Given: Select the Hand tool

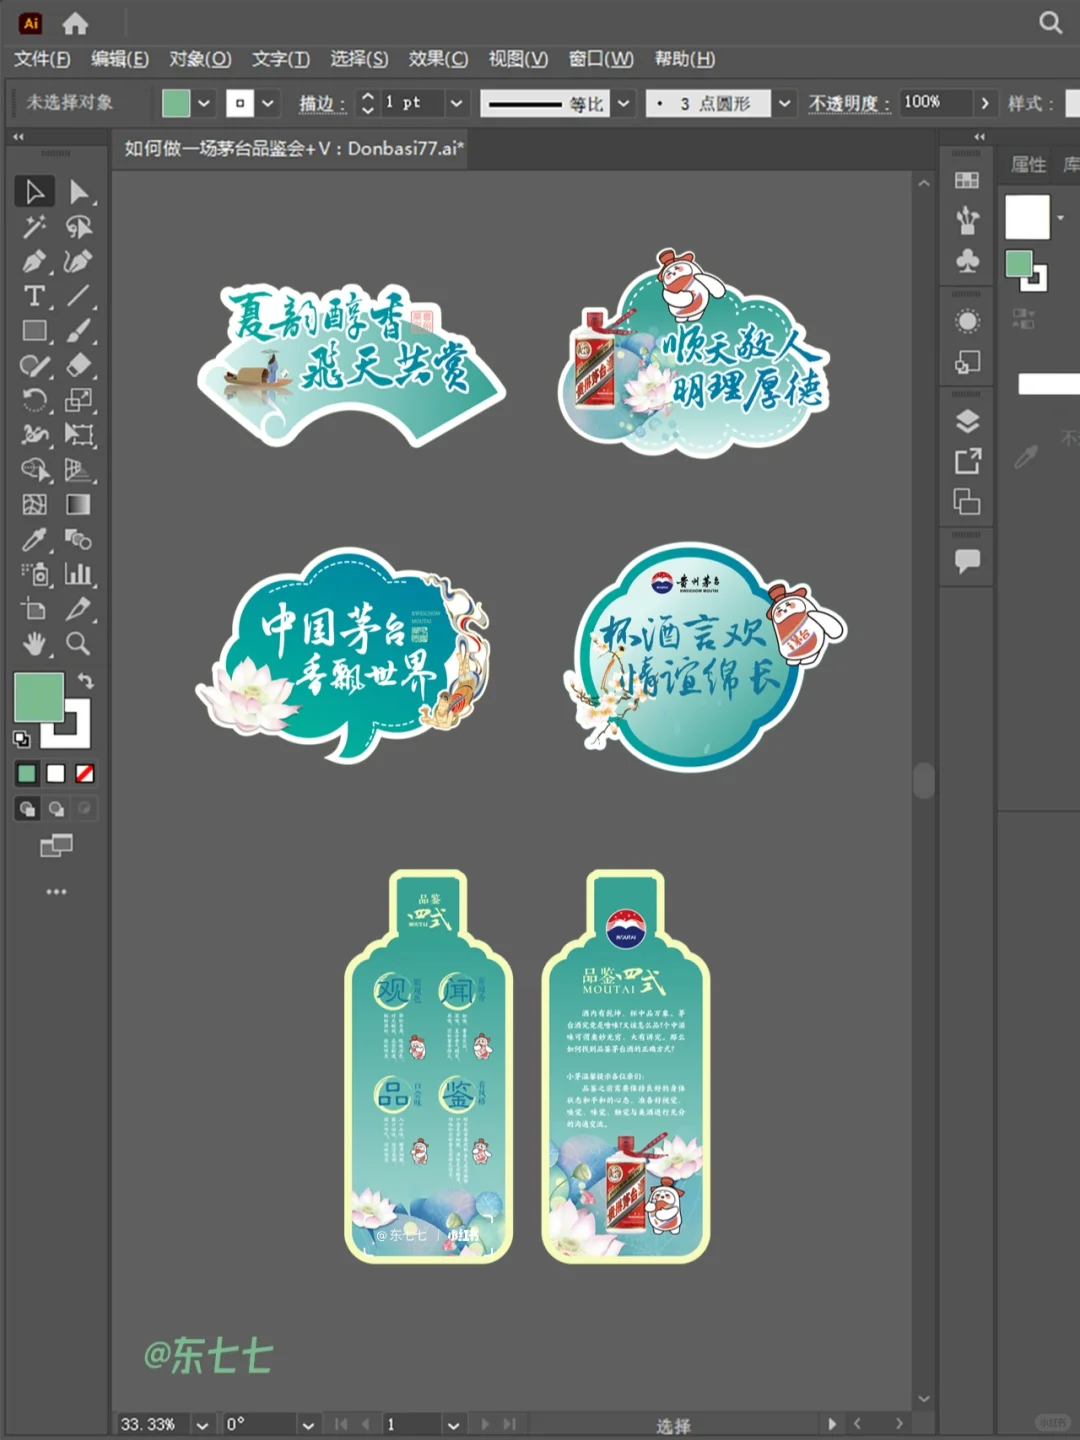Looking at the screenshot, I should (x=34, y=644).
